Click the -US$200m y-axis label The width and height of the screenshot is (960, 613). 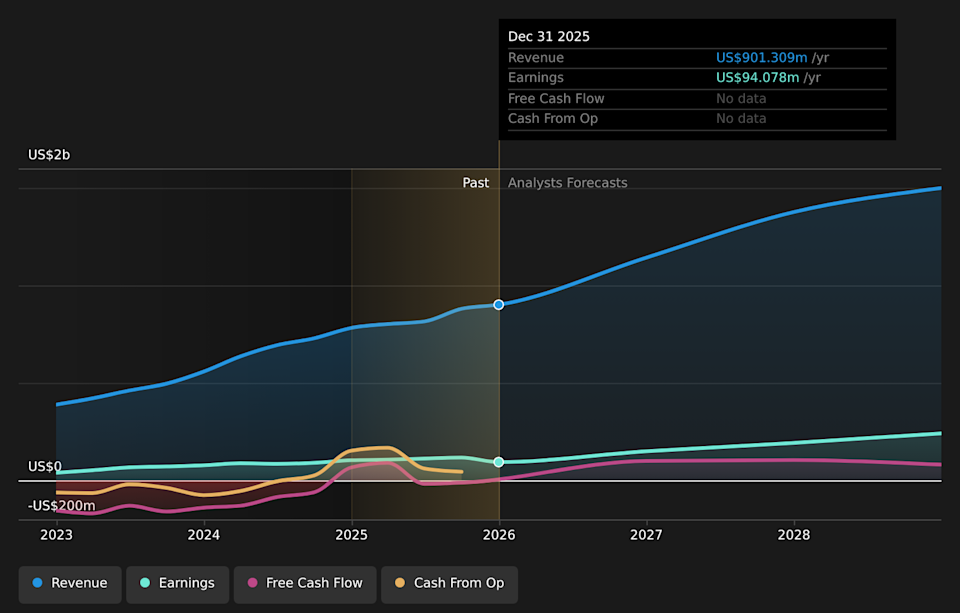[62, 506]
